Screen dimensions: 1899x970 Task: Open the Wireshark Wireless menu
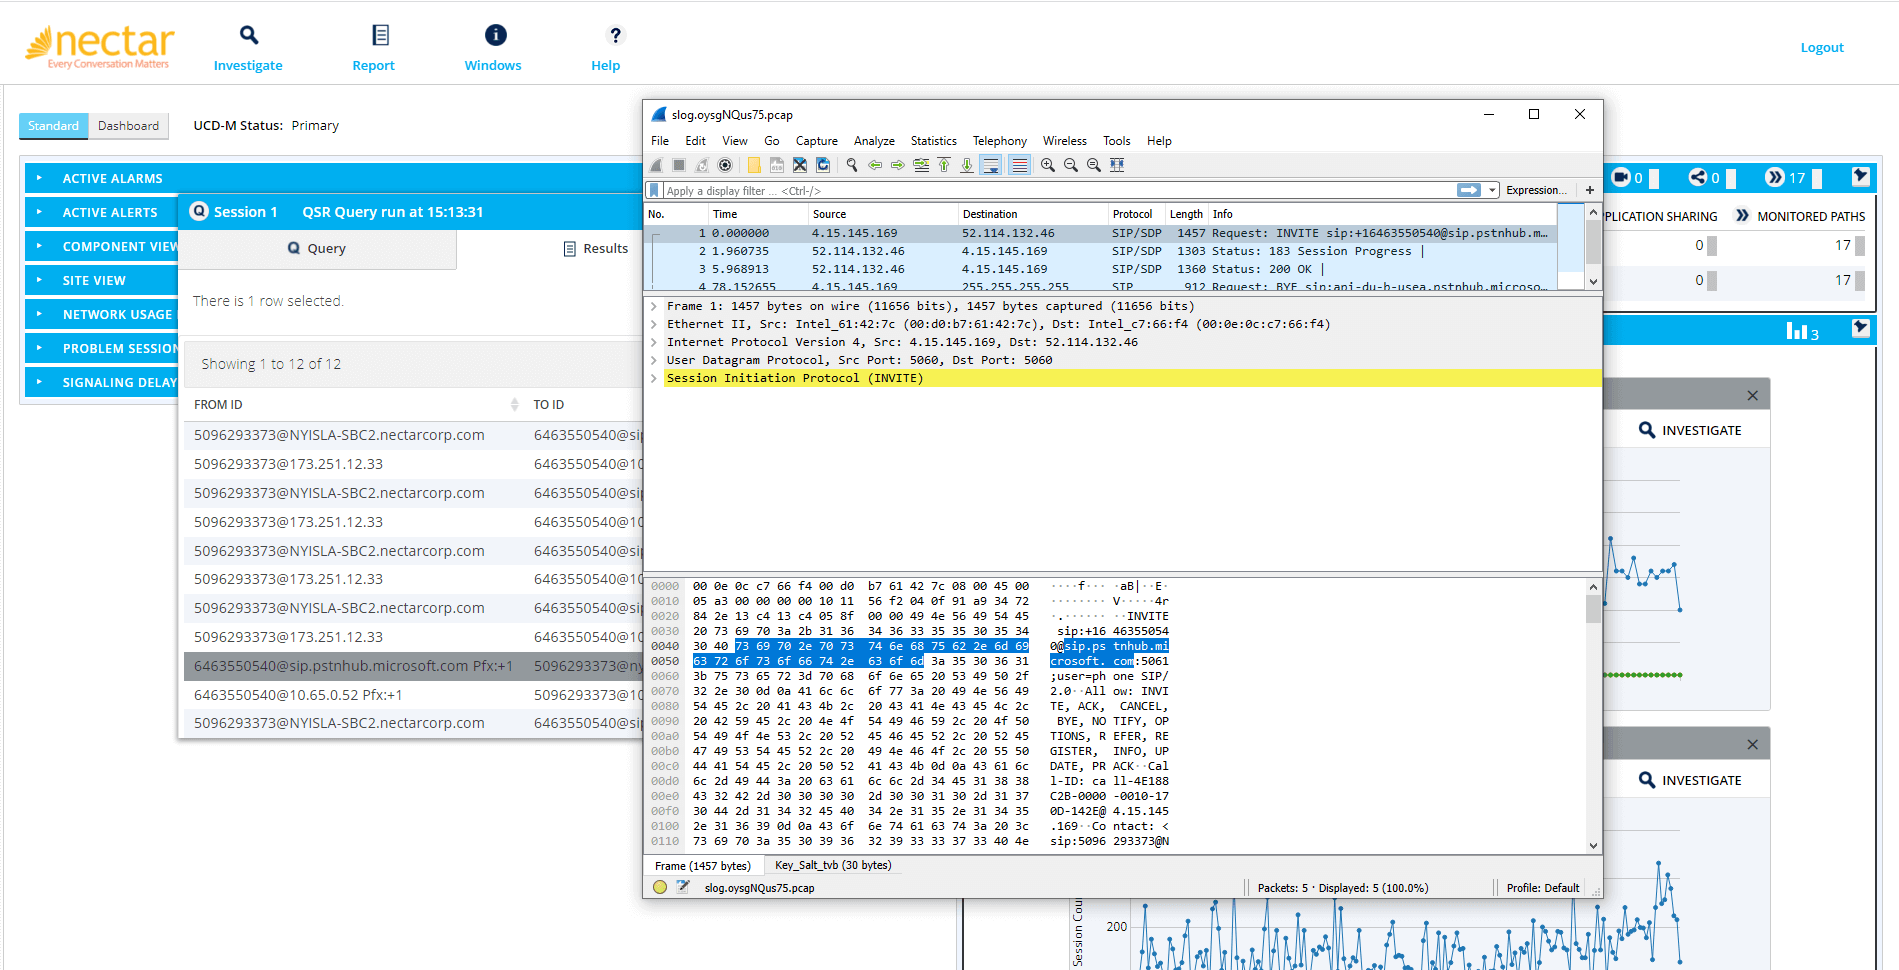[1065, 141]
